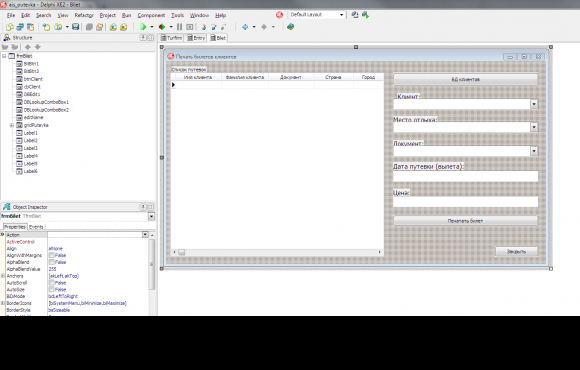580x370 pixels.
Task: Open the Клиент combo box dropdown
Action: [533, 104]
